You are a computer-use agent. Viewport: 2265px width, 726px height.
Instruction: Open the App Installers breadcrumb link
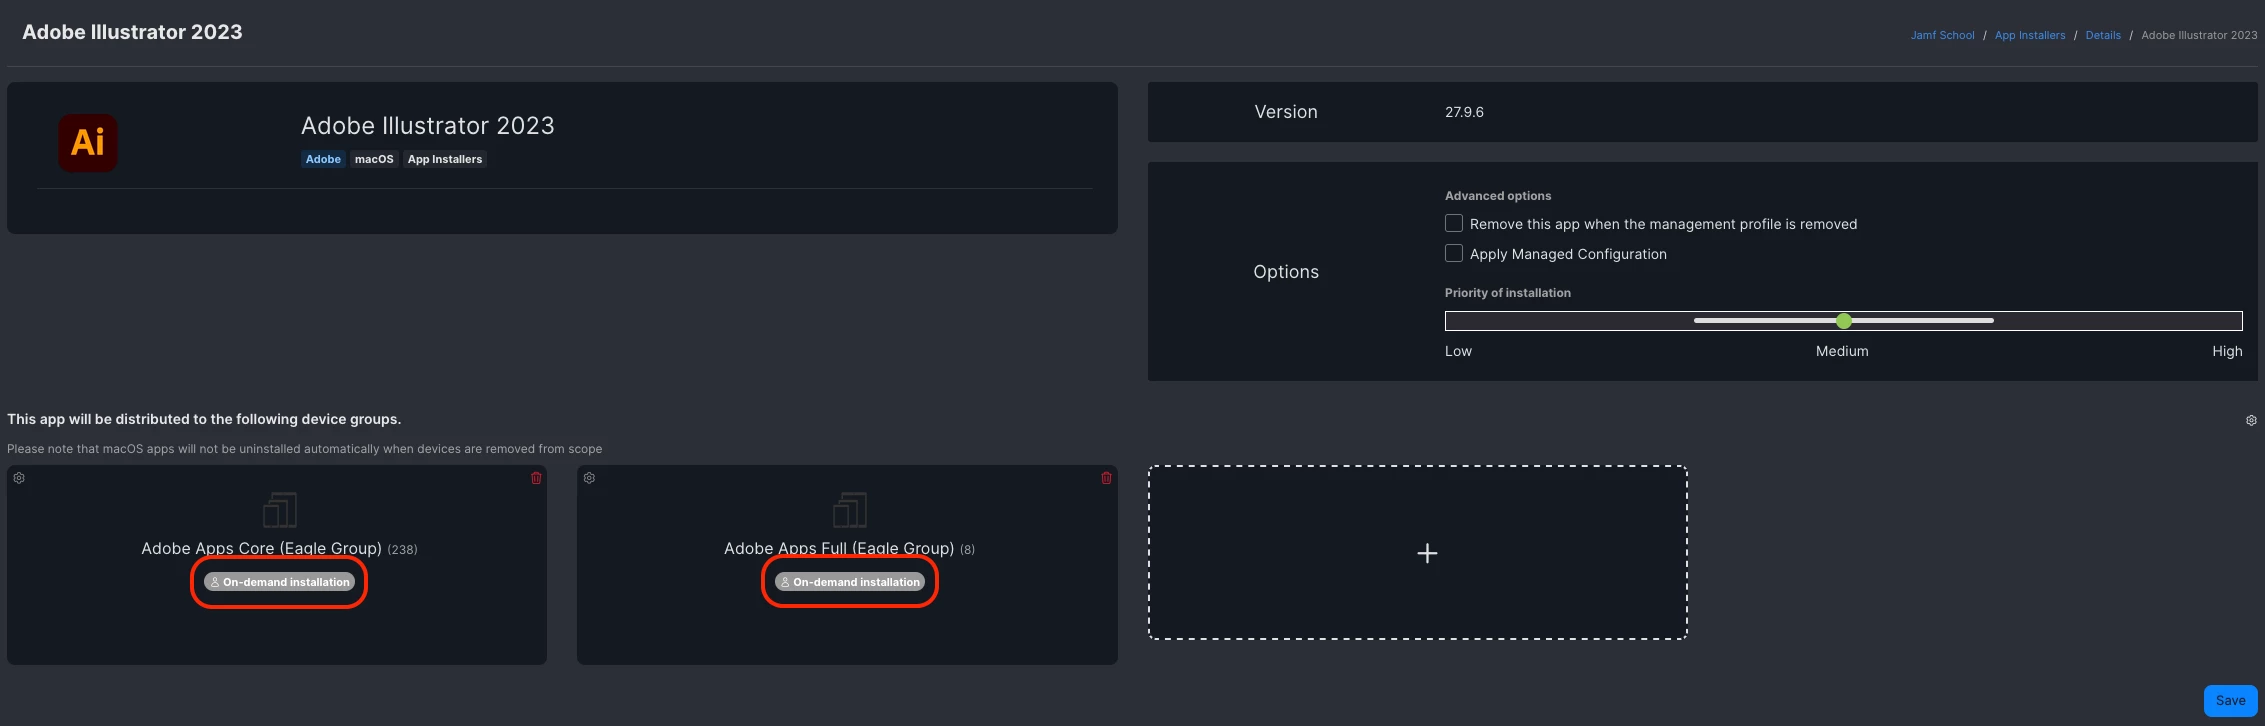click(x=2030, y=35)
